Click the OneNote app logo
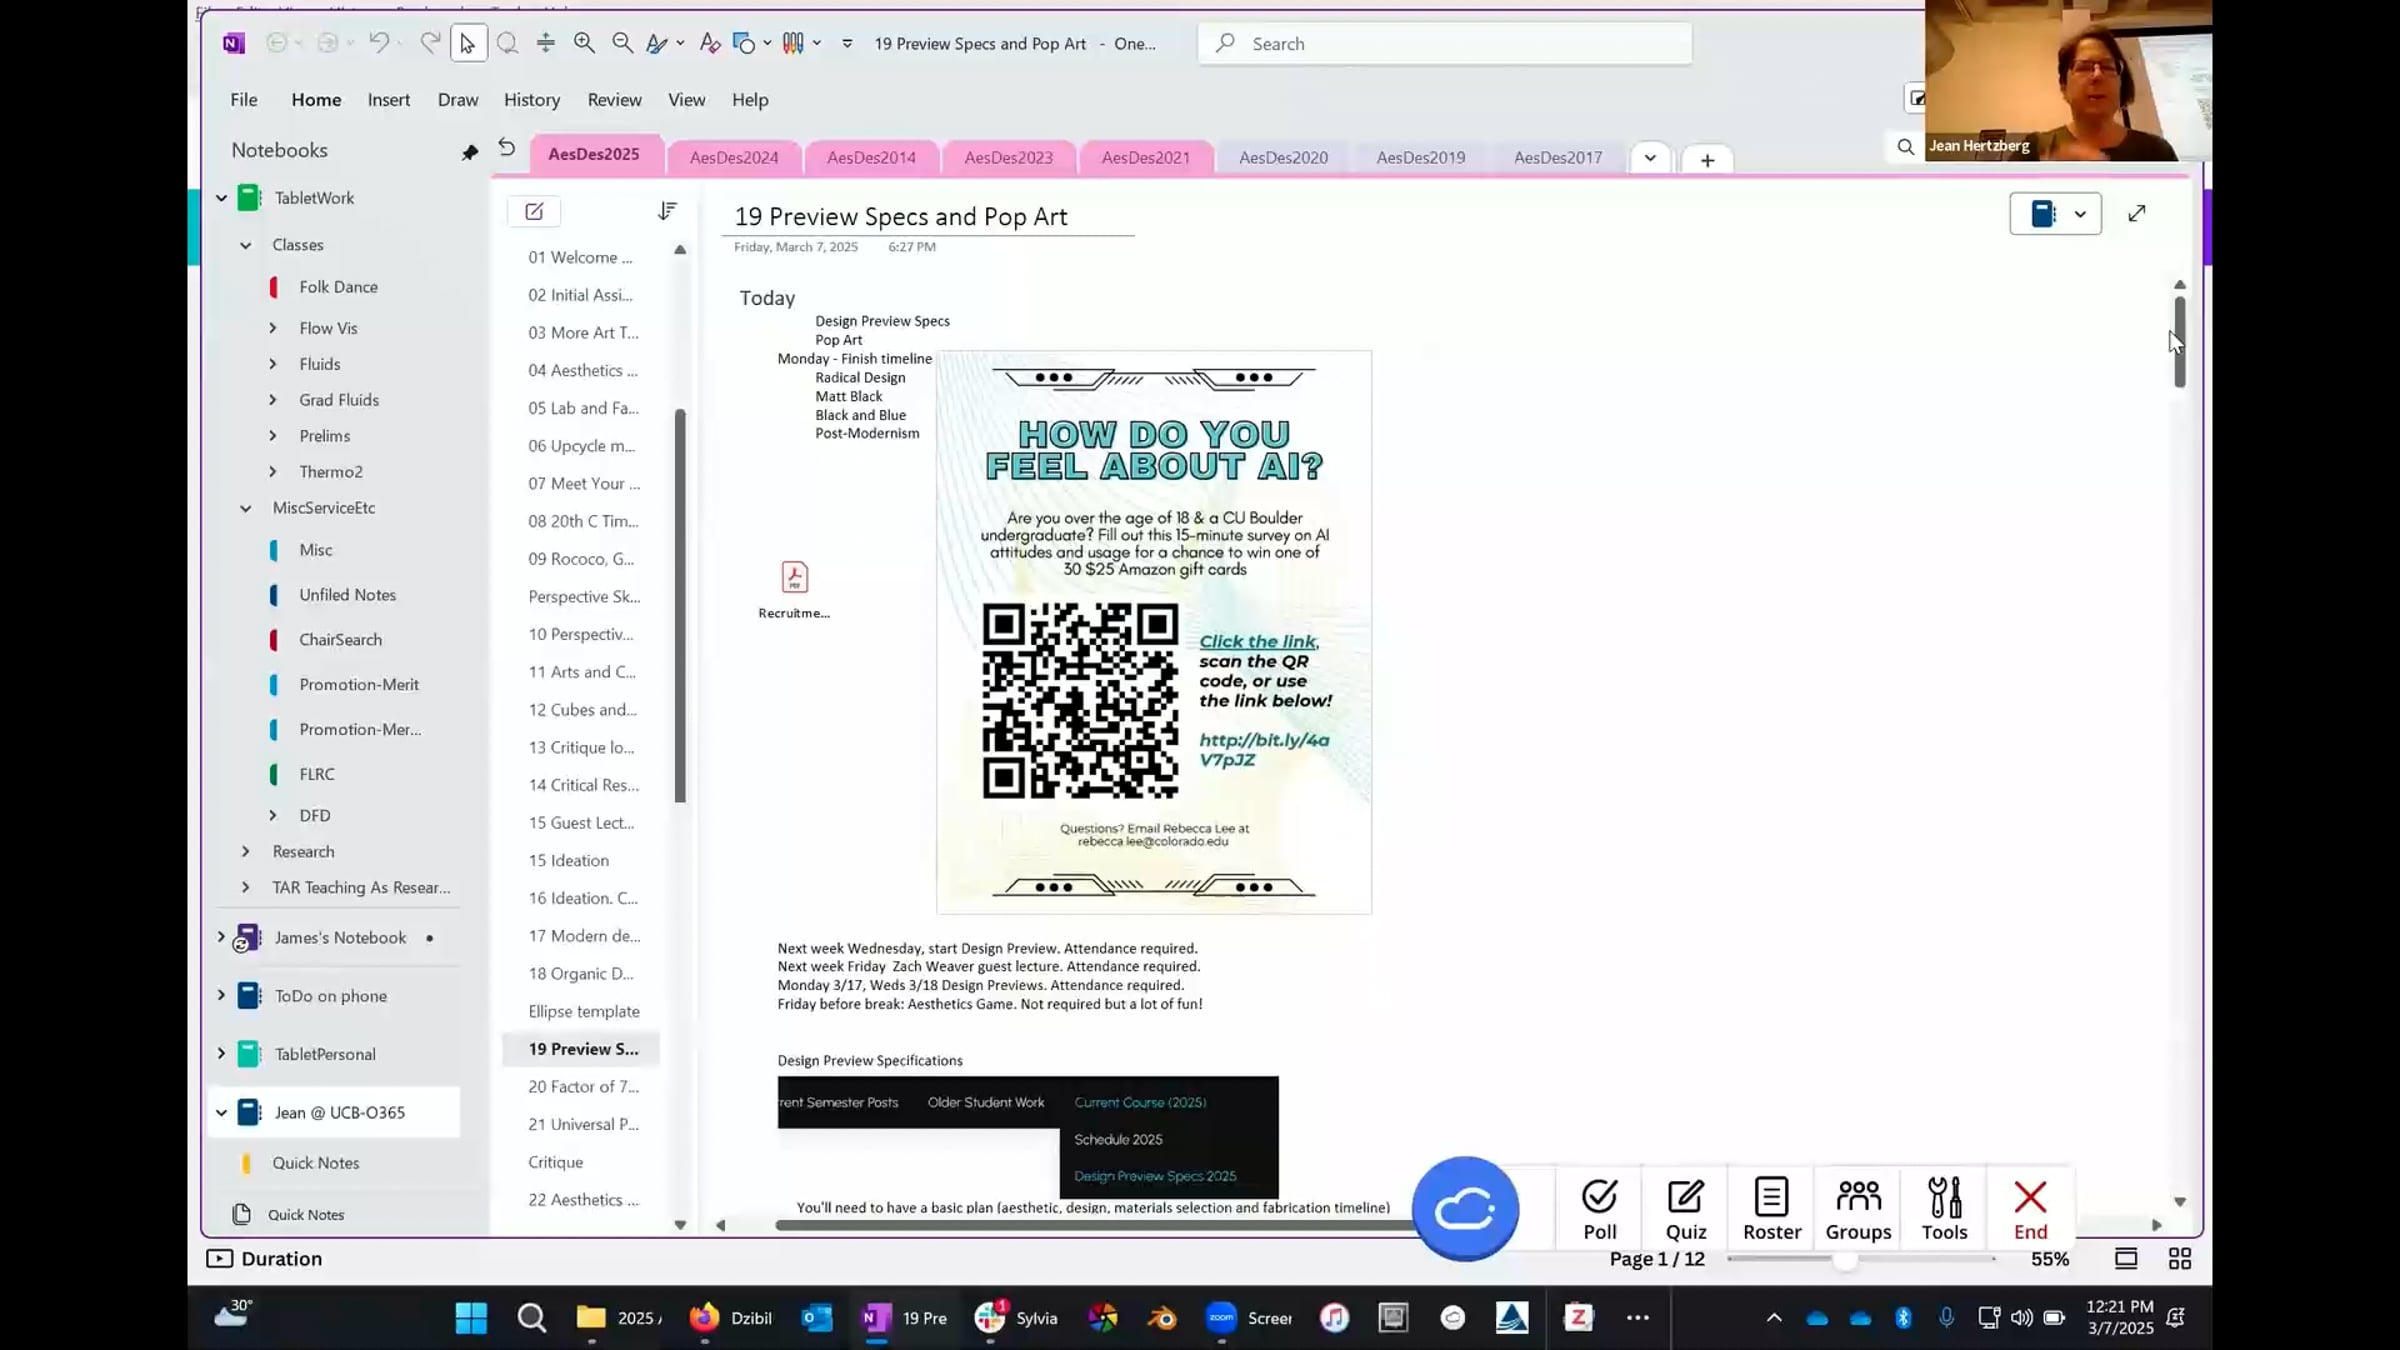 tap(234, 43)
